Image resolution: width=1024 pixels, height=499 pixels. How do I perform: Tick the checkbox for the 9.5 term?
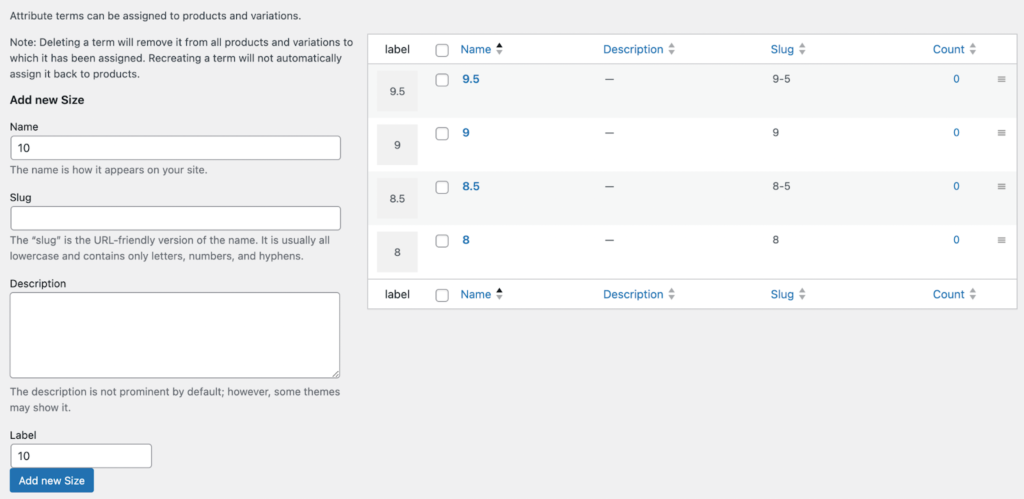(x=442, y=80)
